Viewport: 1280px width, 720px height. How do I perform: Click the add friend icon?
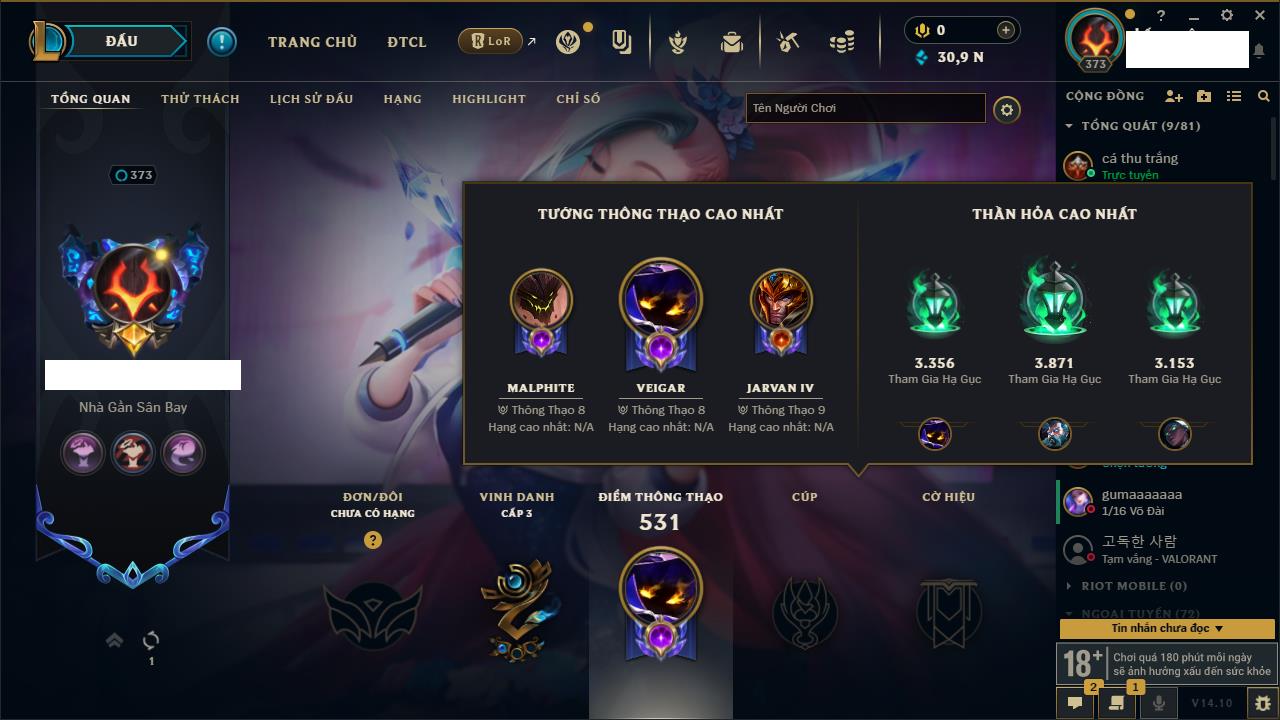click(x=1174, y=96)
